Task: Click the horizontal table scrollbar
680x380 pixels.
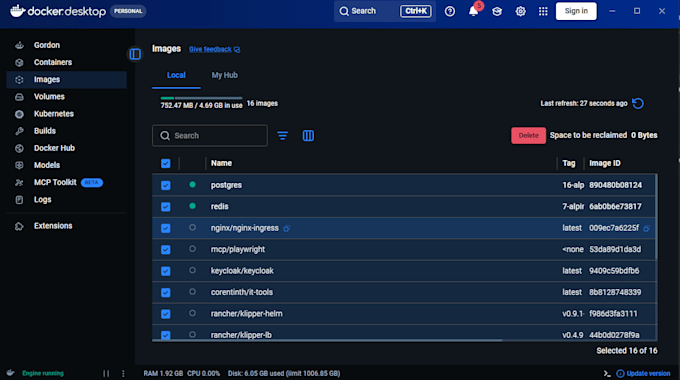Action: click(327, 341)
